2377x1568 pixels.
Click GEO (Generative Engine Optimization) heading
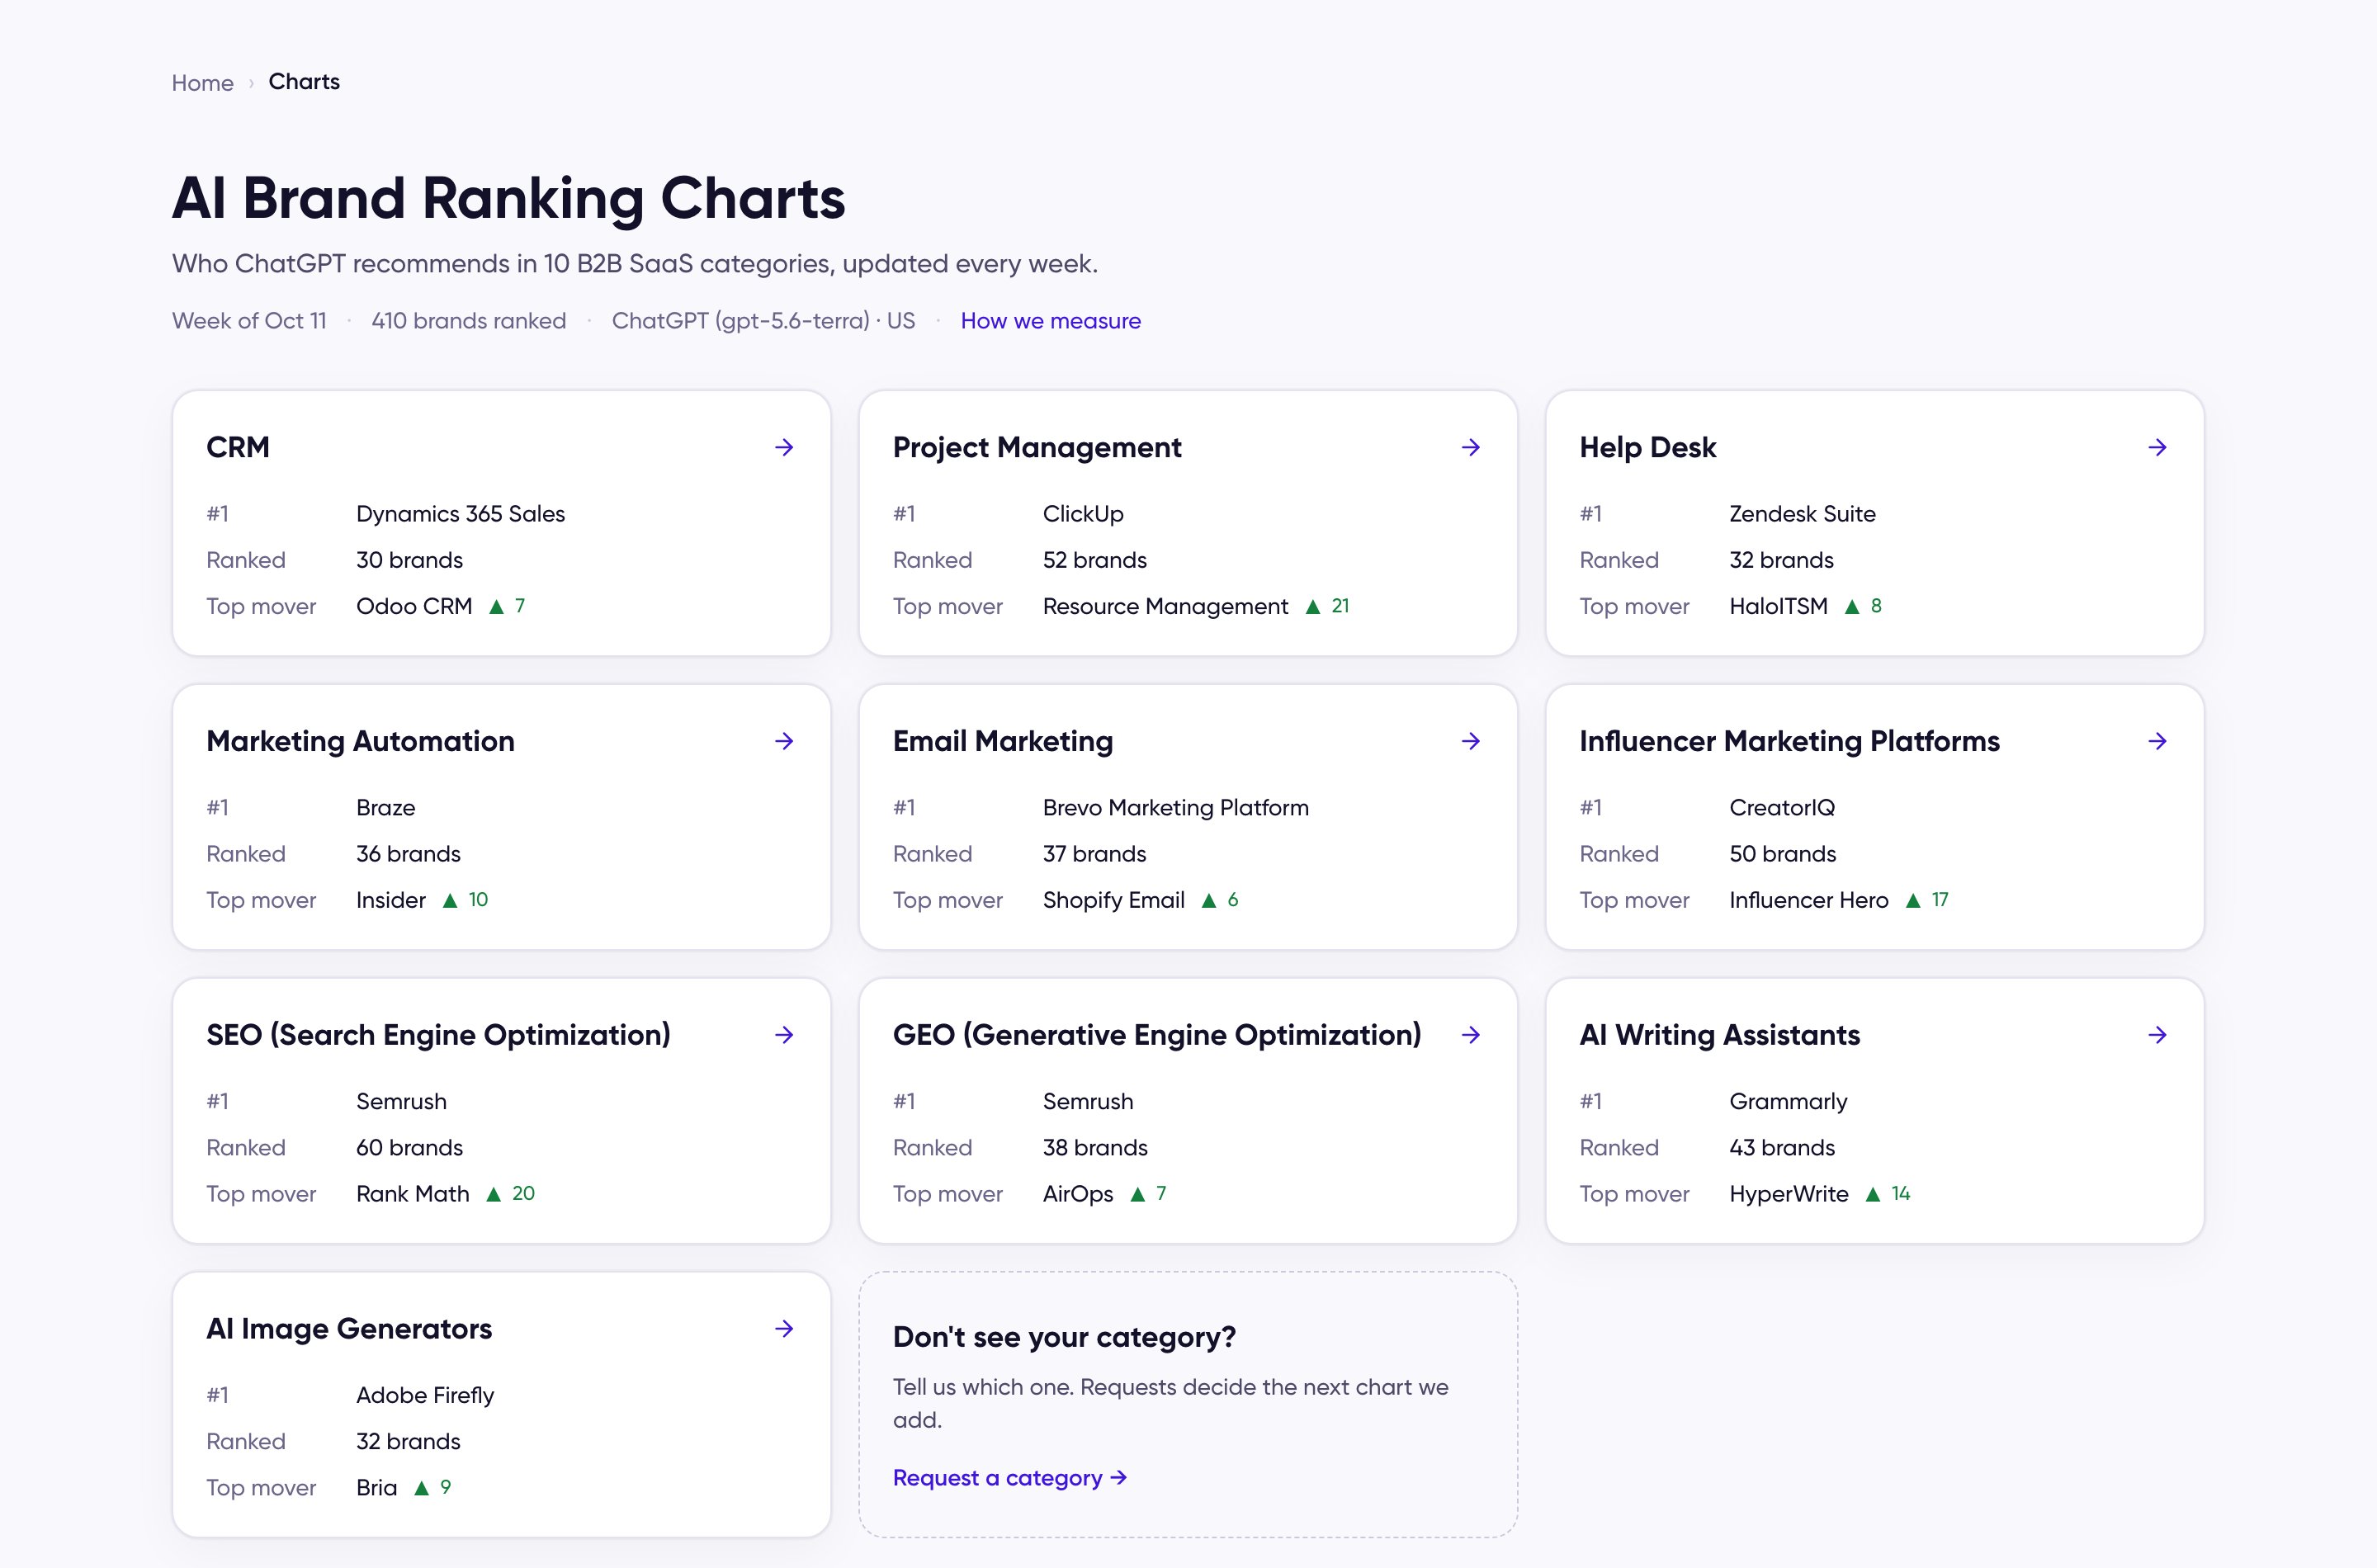(x=1156, y=1035)
